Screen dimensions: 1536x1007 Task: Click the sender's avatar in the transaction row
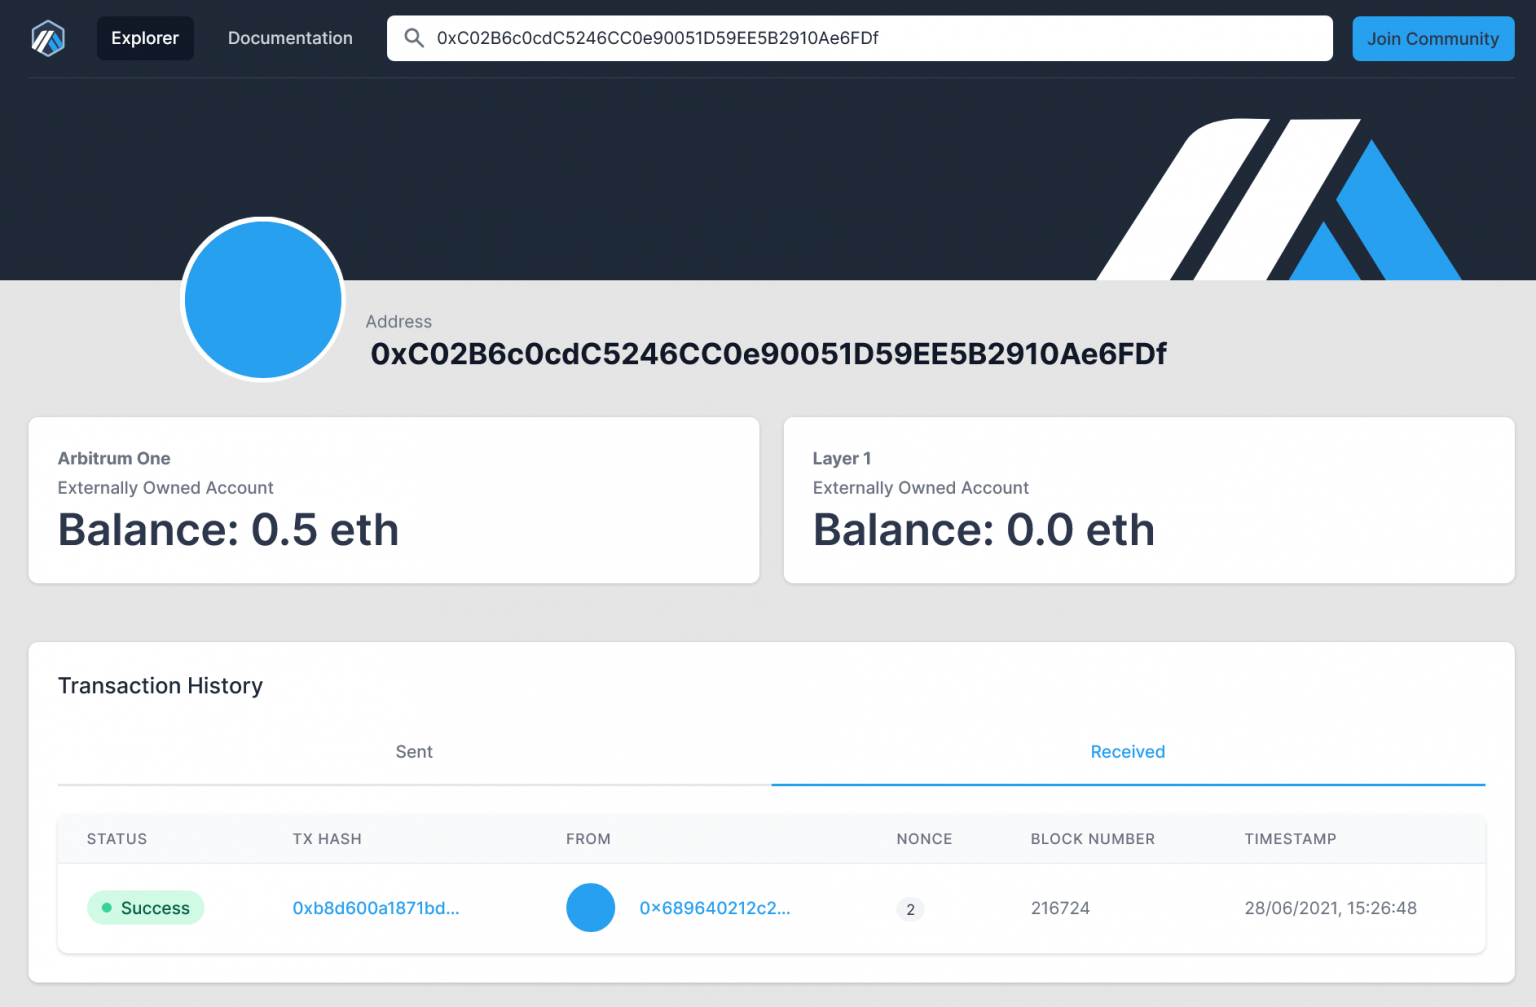590,908
